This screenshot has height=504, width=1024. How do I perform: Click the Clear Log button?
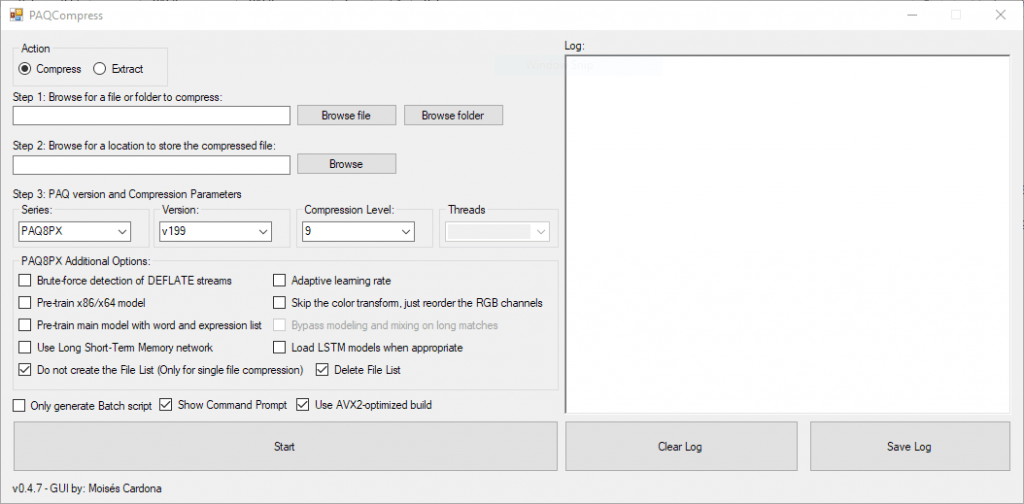pos(680,447)
